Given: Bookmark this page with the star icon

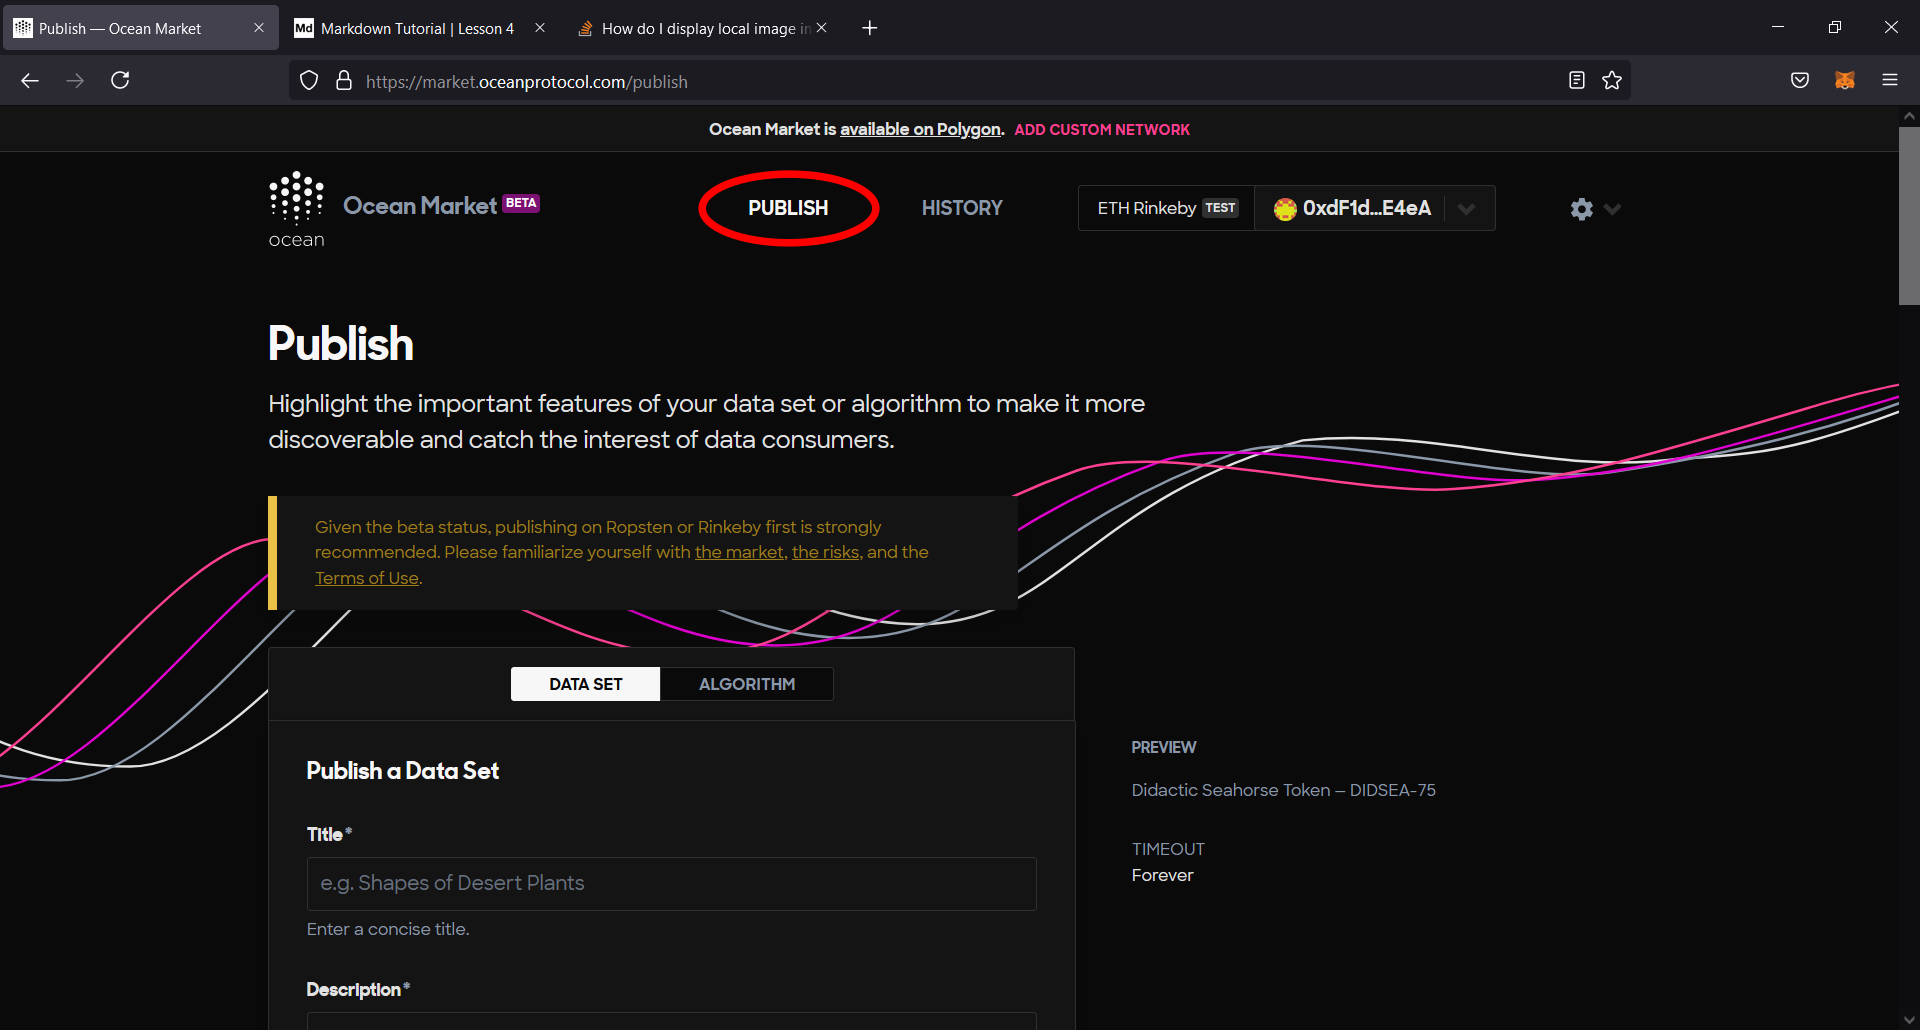Looking at the screenshot, I should pyautogui.click(x=1612, y=81).
